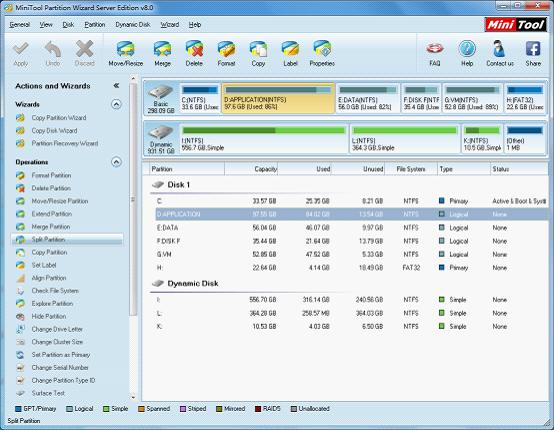
Task: Click the Apply checkmark toolbar icon
Action: pos(20,53)
